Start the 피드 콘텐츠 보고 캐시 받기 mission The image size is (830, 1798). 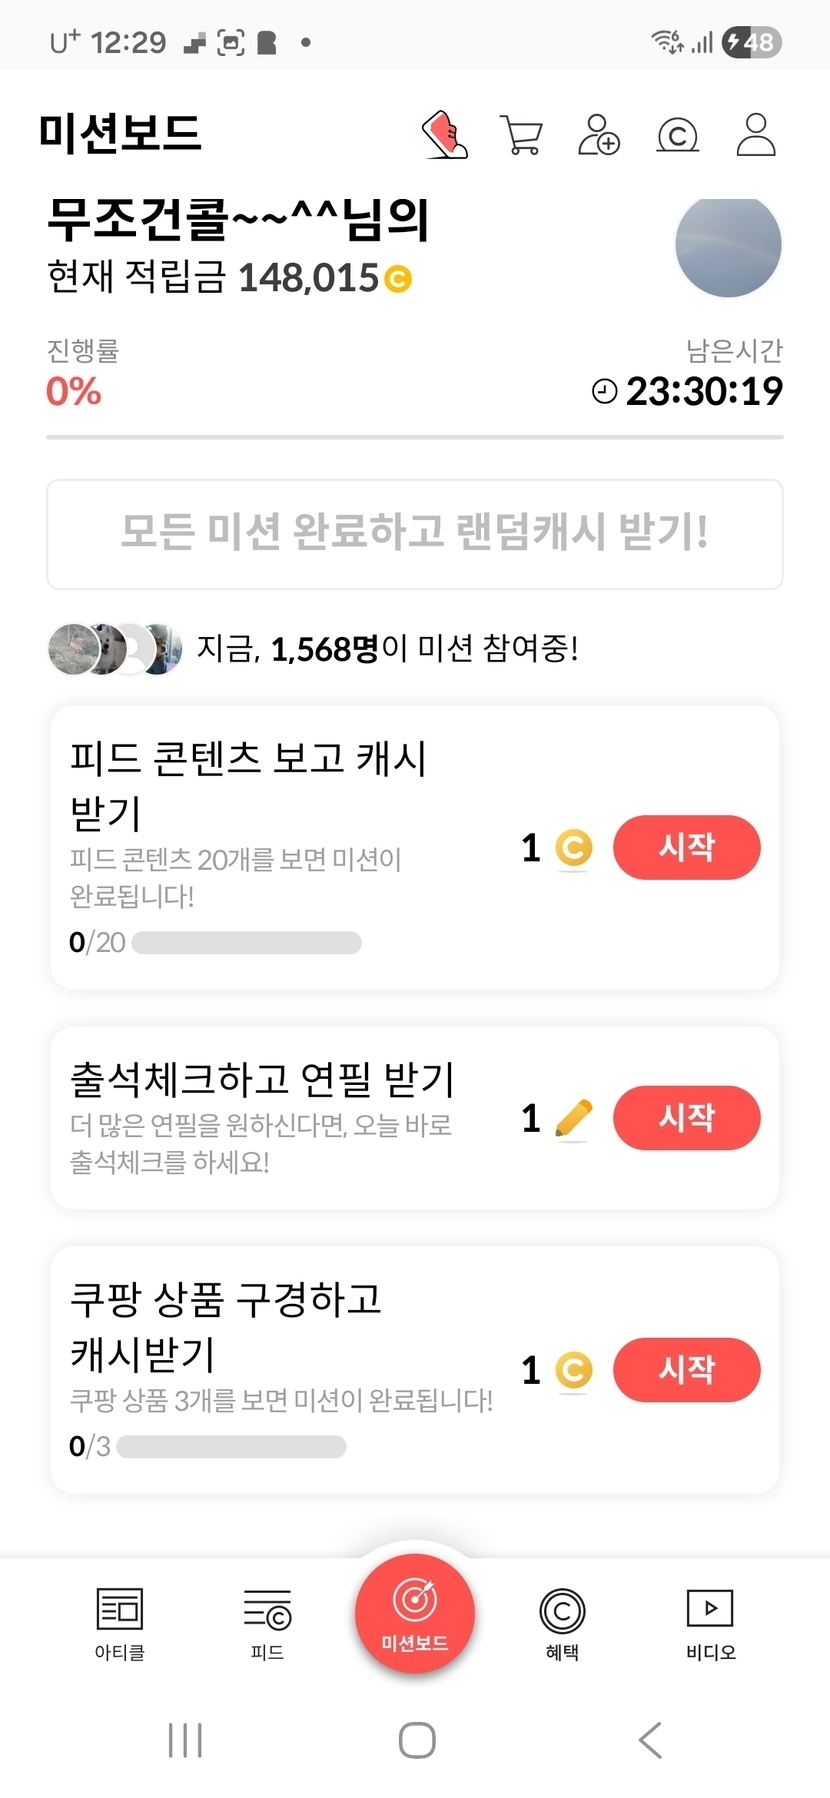pos(686,847)
